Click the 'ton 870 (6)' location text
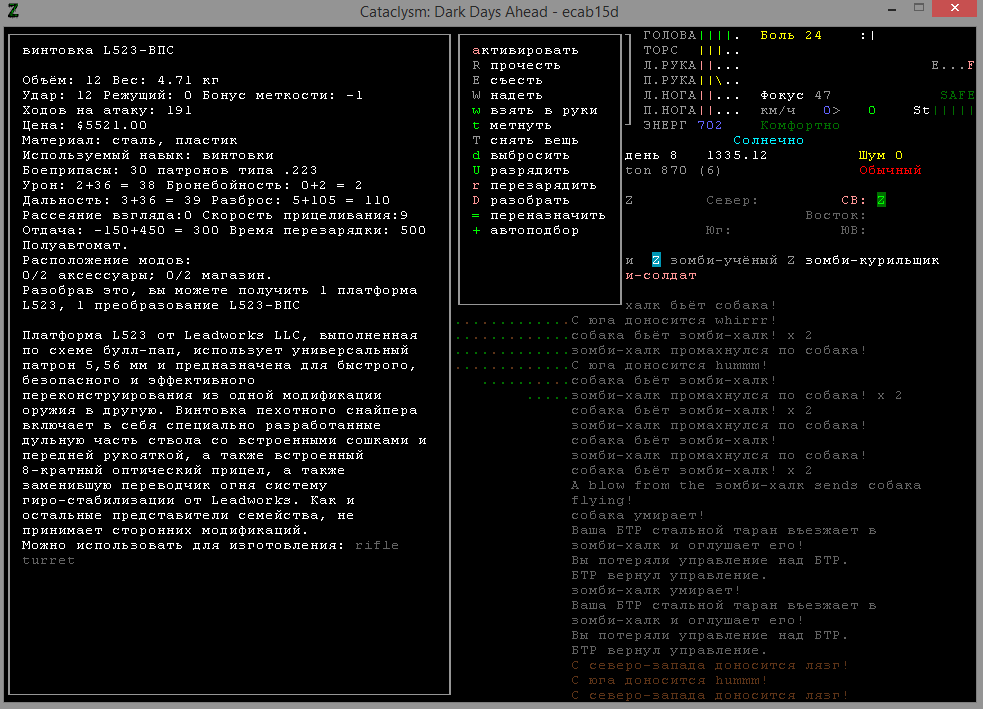 pyautogui.click(x=673, y=171)
